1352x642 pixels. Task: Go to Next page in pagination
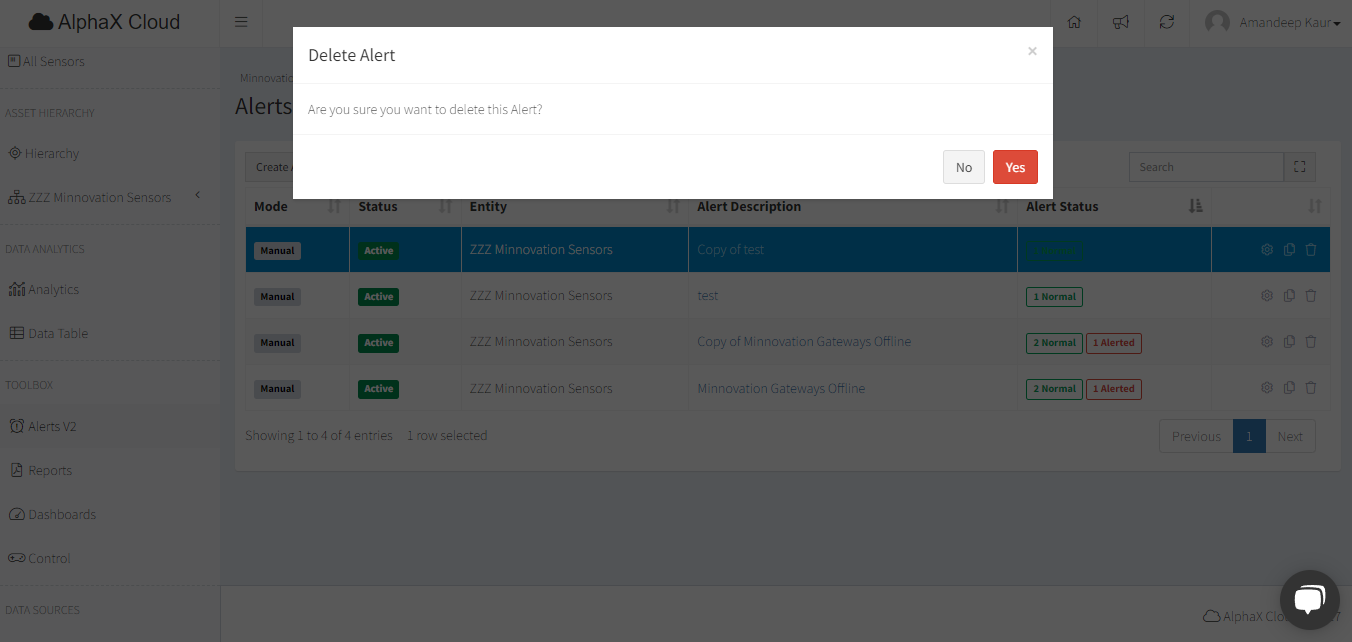click(1290, 436)
